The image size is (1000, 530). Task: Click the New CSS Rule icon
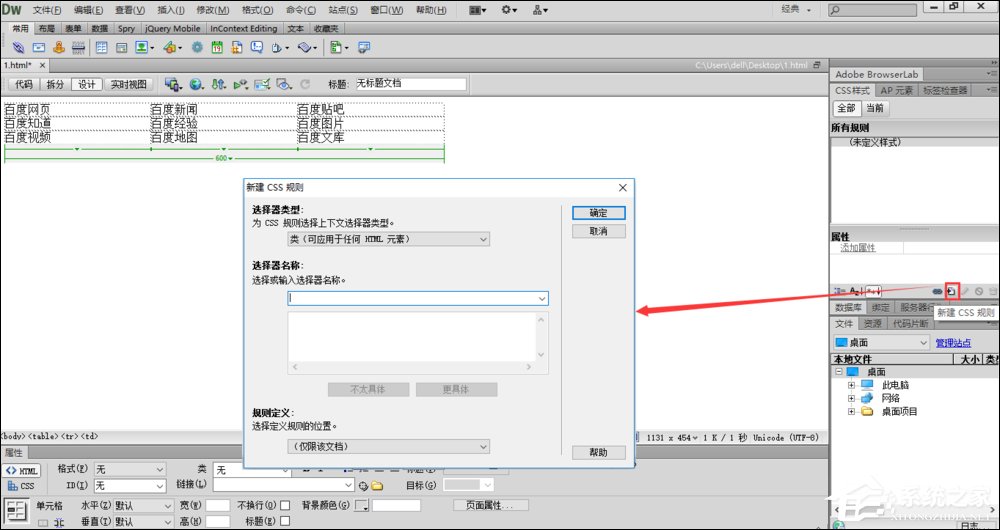pyautogui.click(x=952, y=291)
